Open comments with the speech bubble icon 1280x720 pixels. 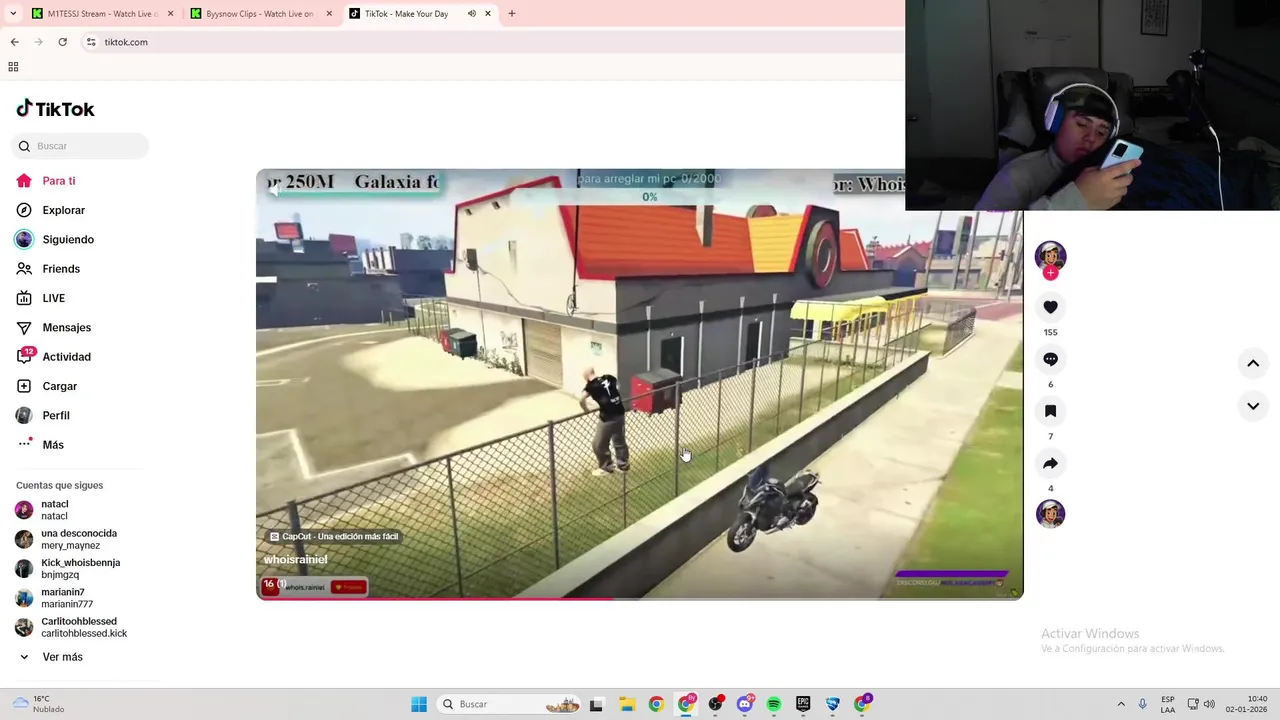(x=1050, y=359)
